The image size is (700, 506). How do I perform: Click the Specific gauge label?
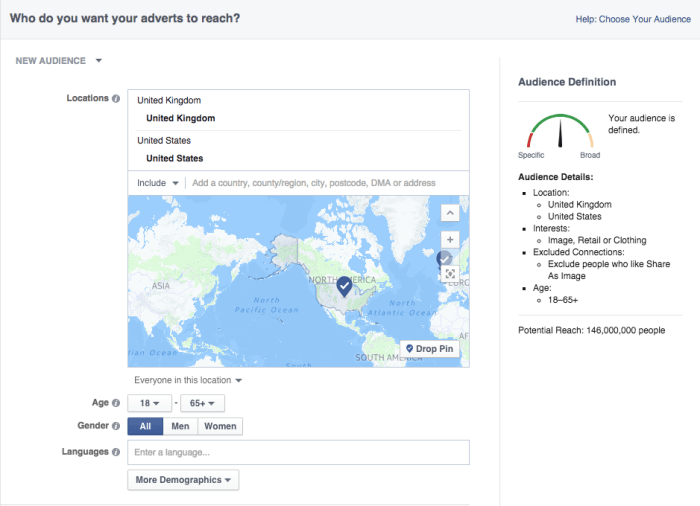(531, 155)
